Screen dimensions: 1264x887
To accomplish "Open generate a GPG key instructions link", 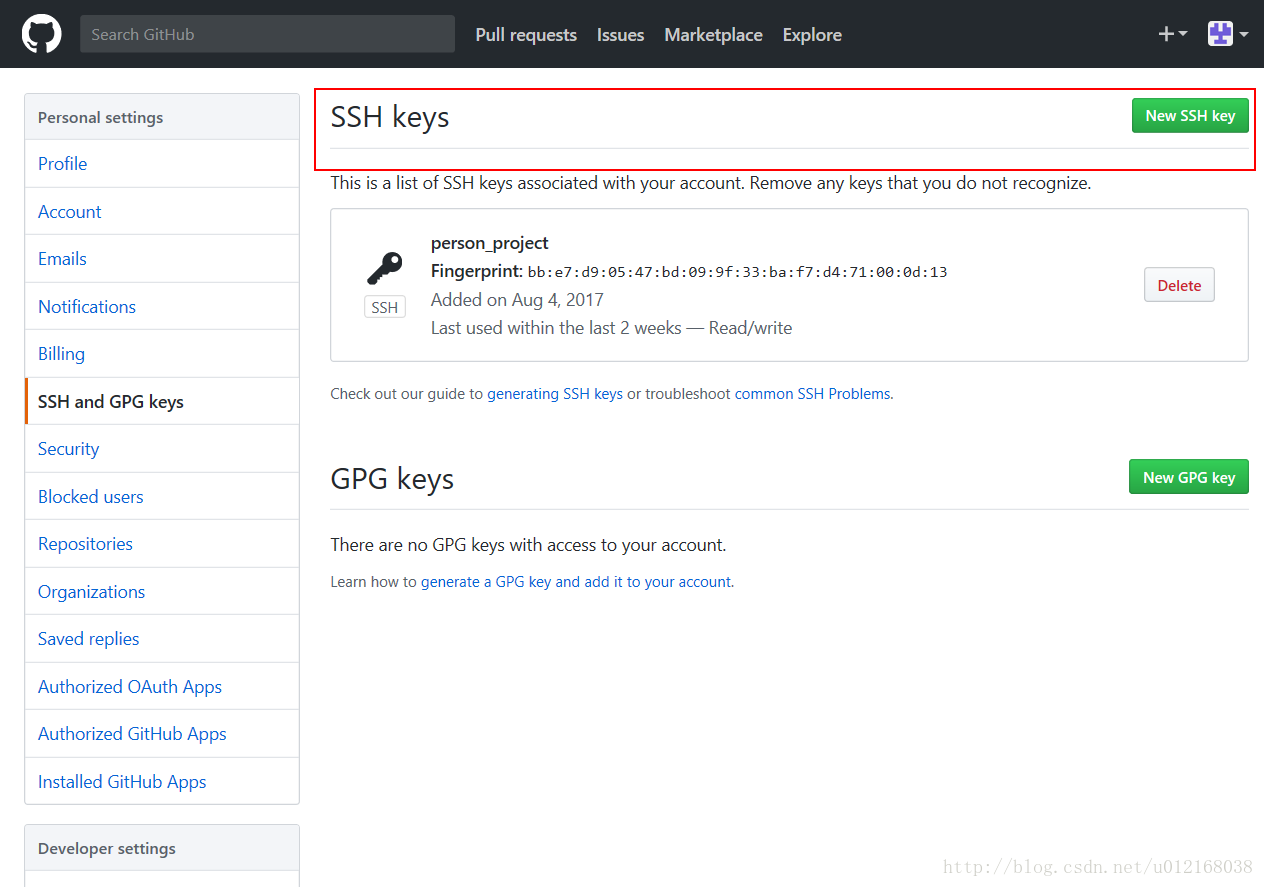I will click(576, 582).
